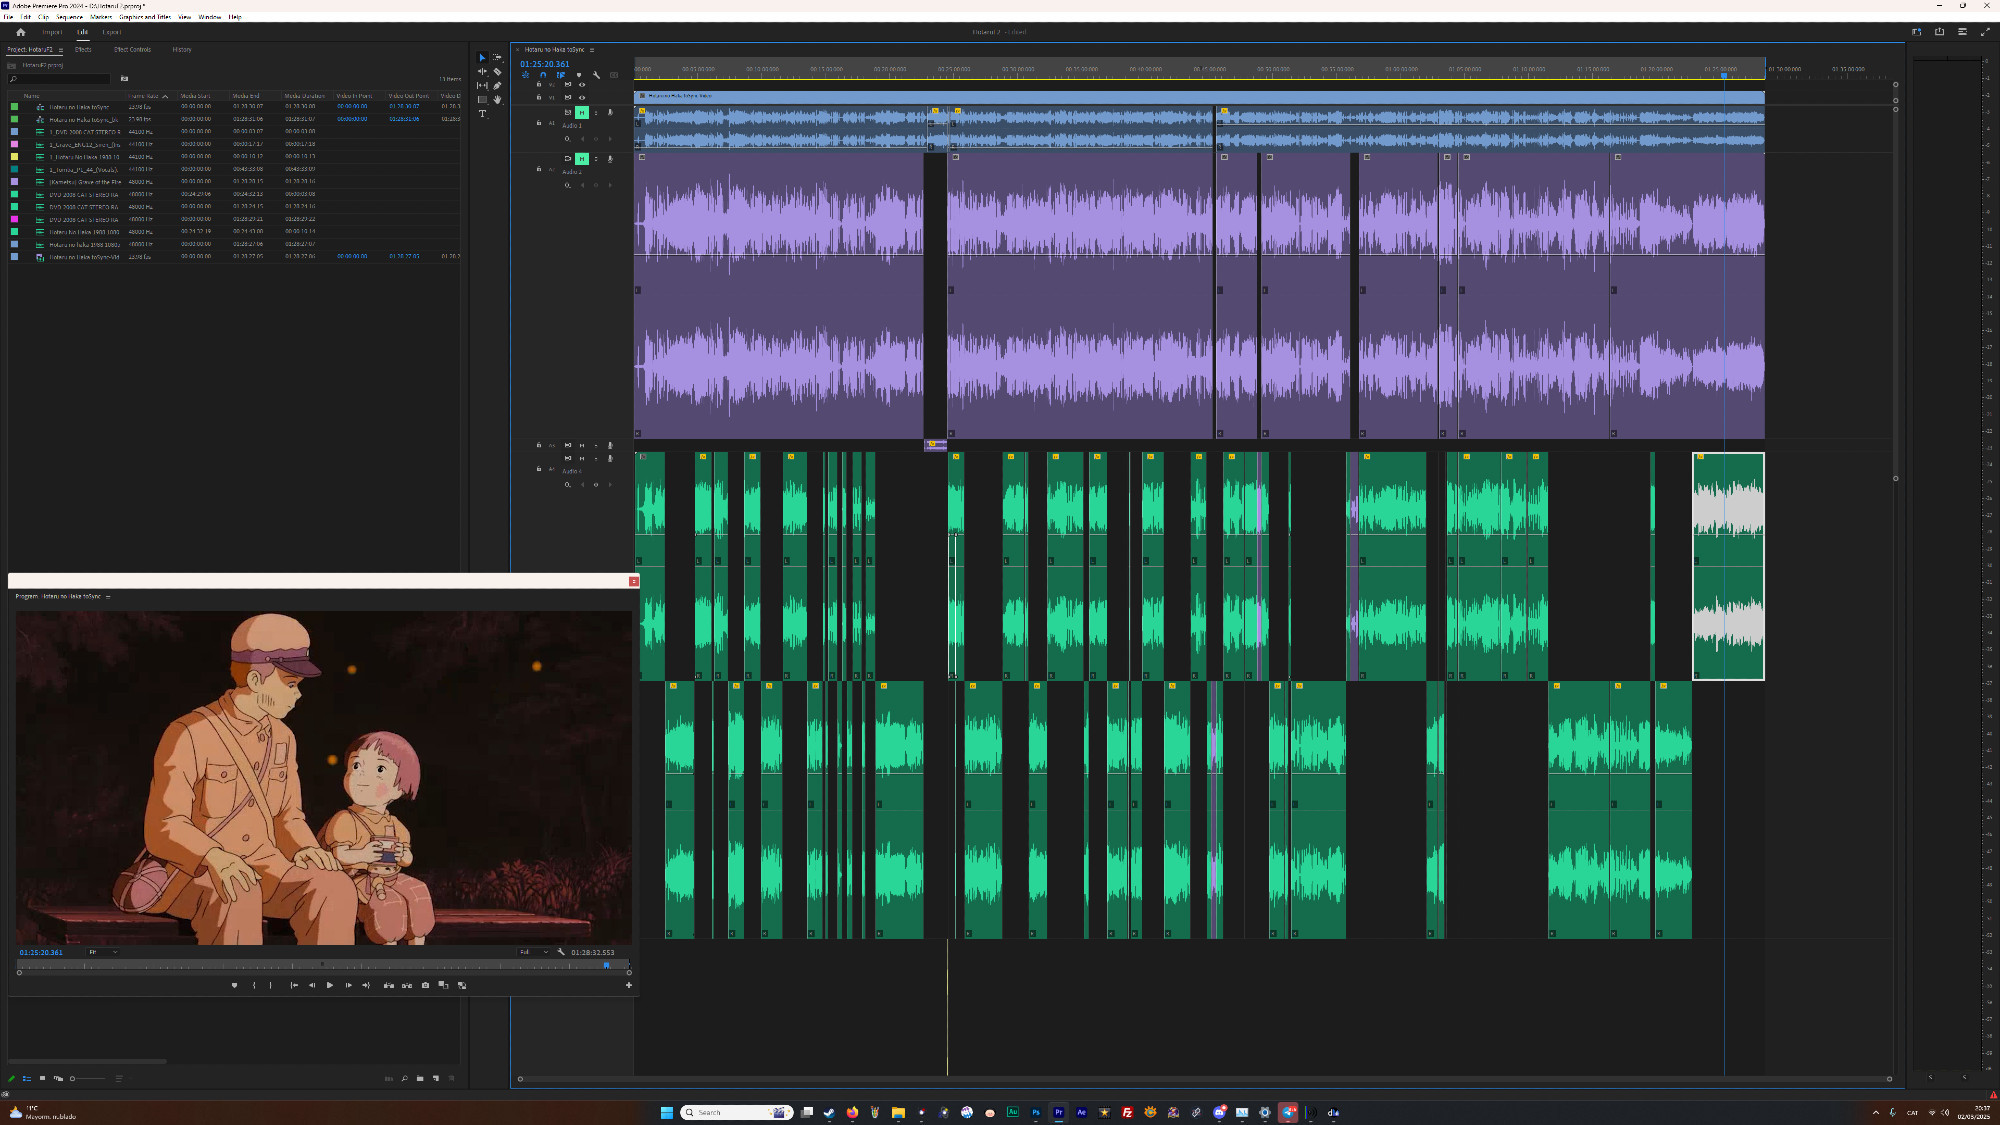Toggle insert sequences as nests option
This screenshot has height=1125, width=2000.
[x=526, y=75]
